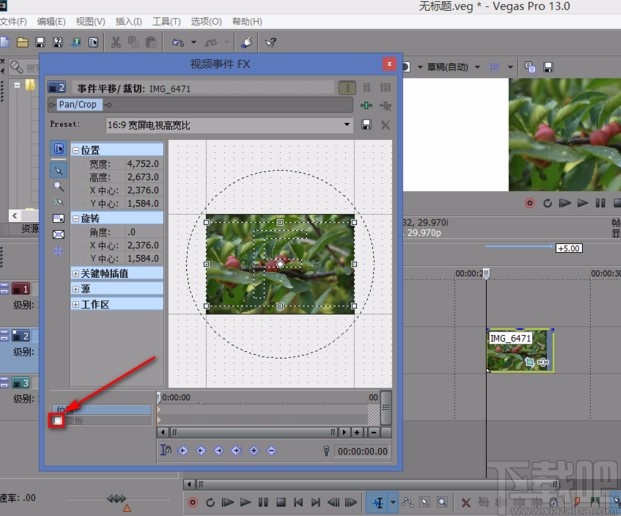Click the record button in transport bar
This screenshot has height=516, width=621.
(x=192, y=501)
